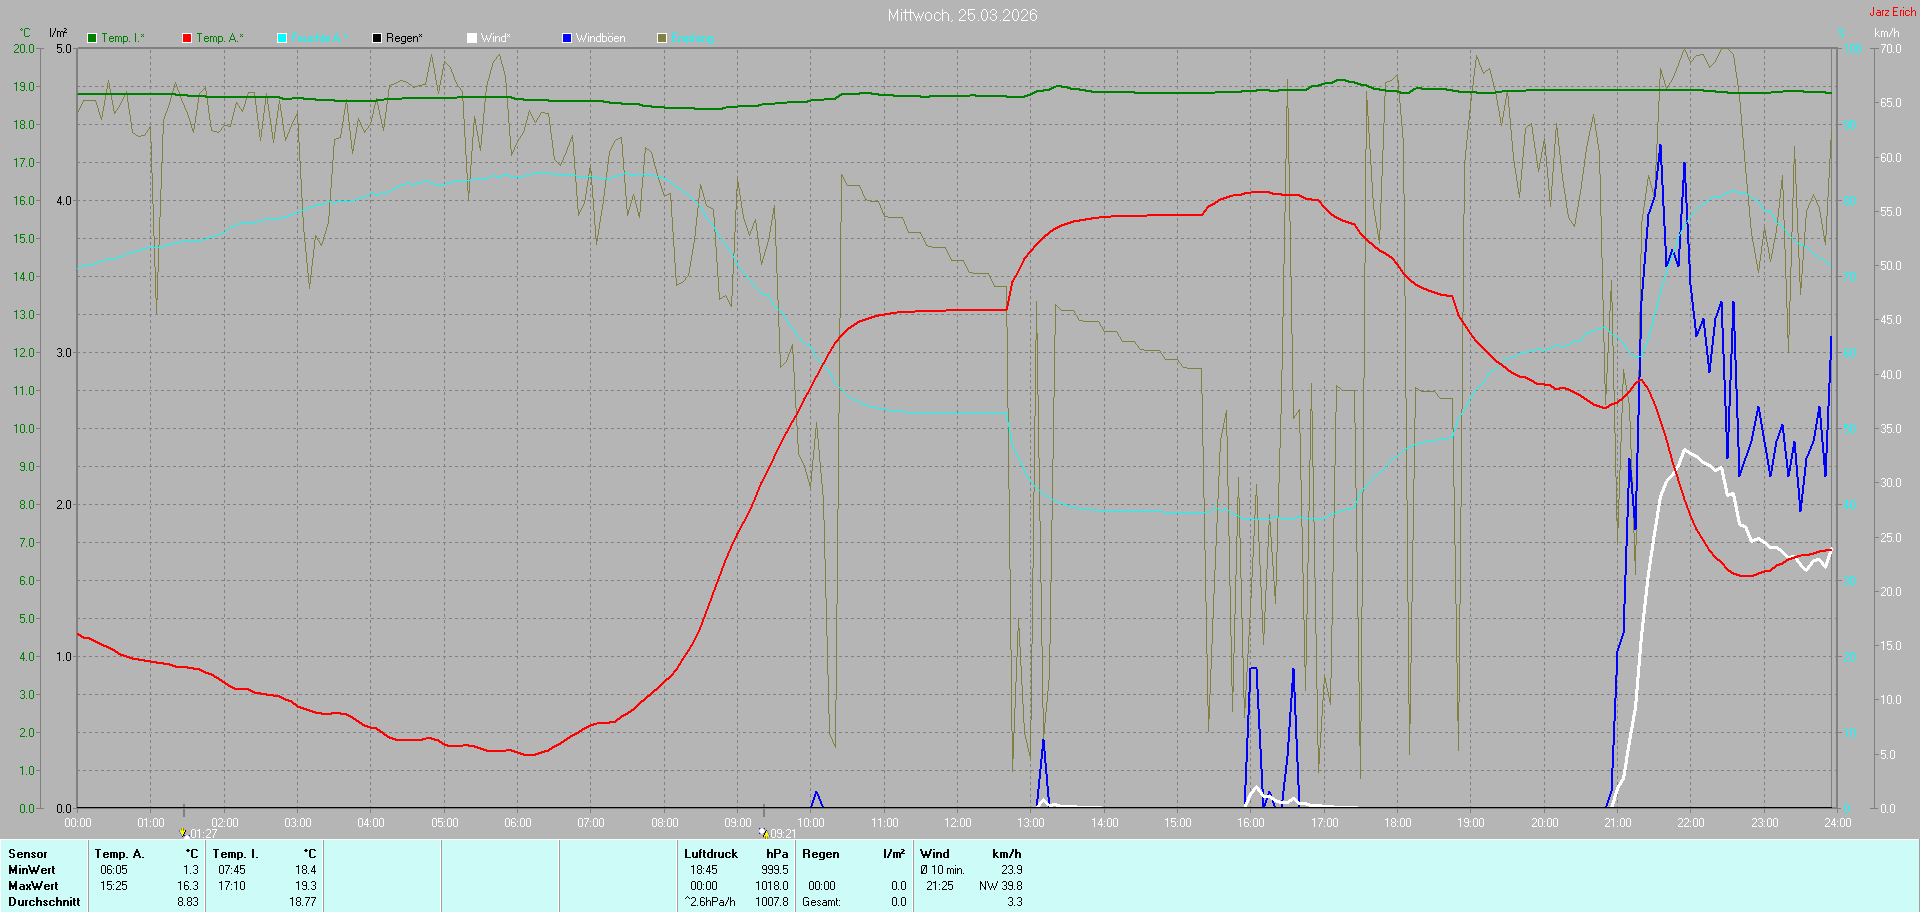Click the 'Durchschnitt' row label
Screen dimensions: 1920x912
(44, 902)
